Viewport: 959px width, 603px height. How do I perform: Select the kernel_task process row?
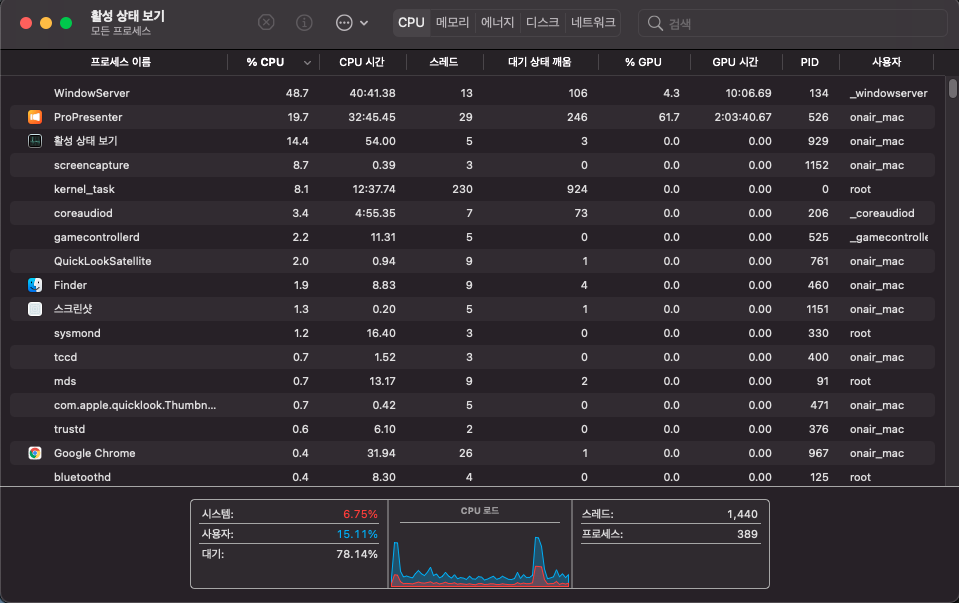[x=472, y=189]
